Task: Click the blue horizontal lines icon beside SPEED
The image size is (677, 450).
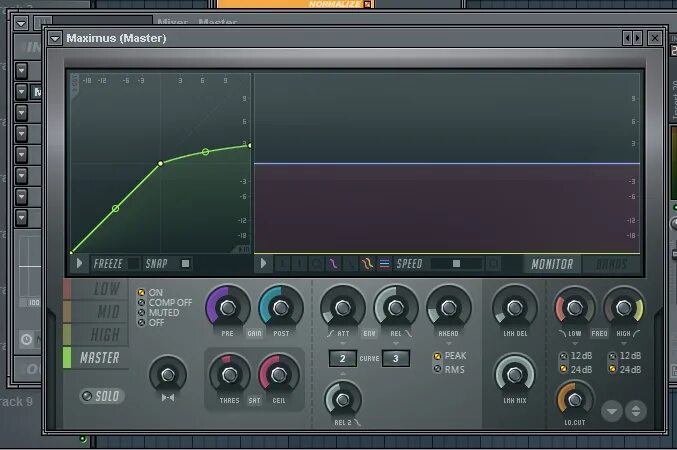Action: [384, 263]
